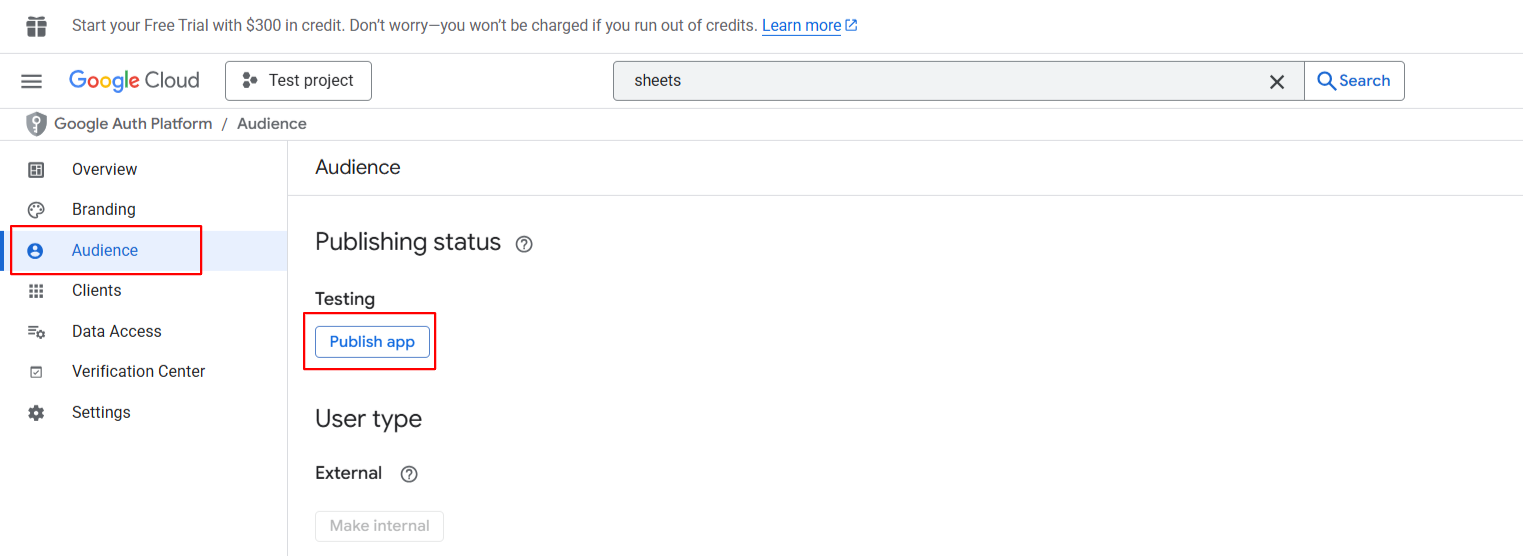Image resolution: width=1523 pixels, height=556 pixels.
Task: Click the Verification Center checkbox icon
Action: (36, 372)
